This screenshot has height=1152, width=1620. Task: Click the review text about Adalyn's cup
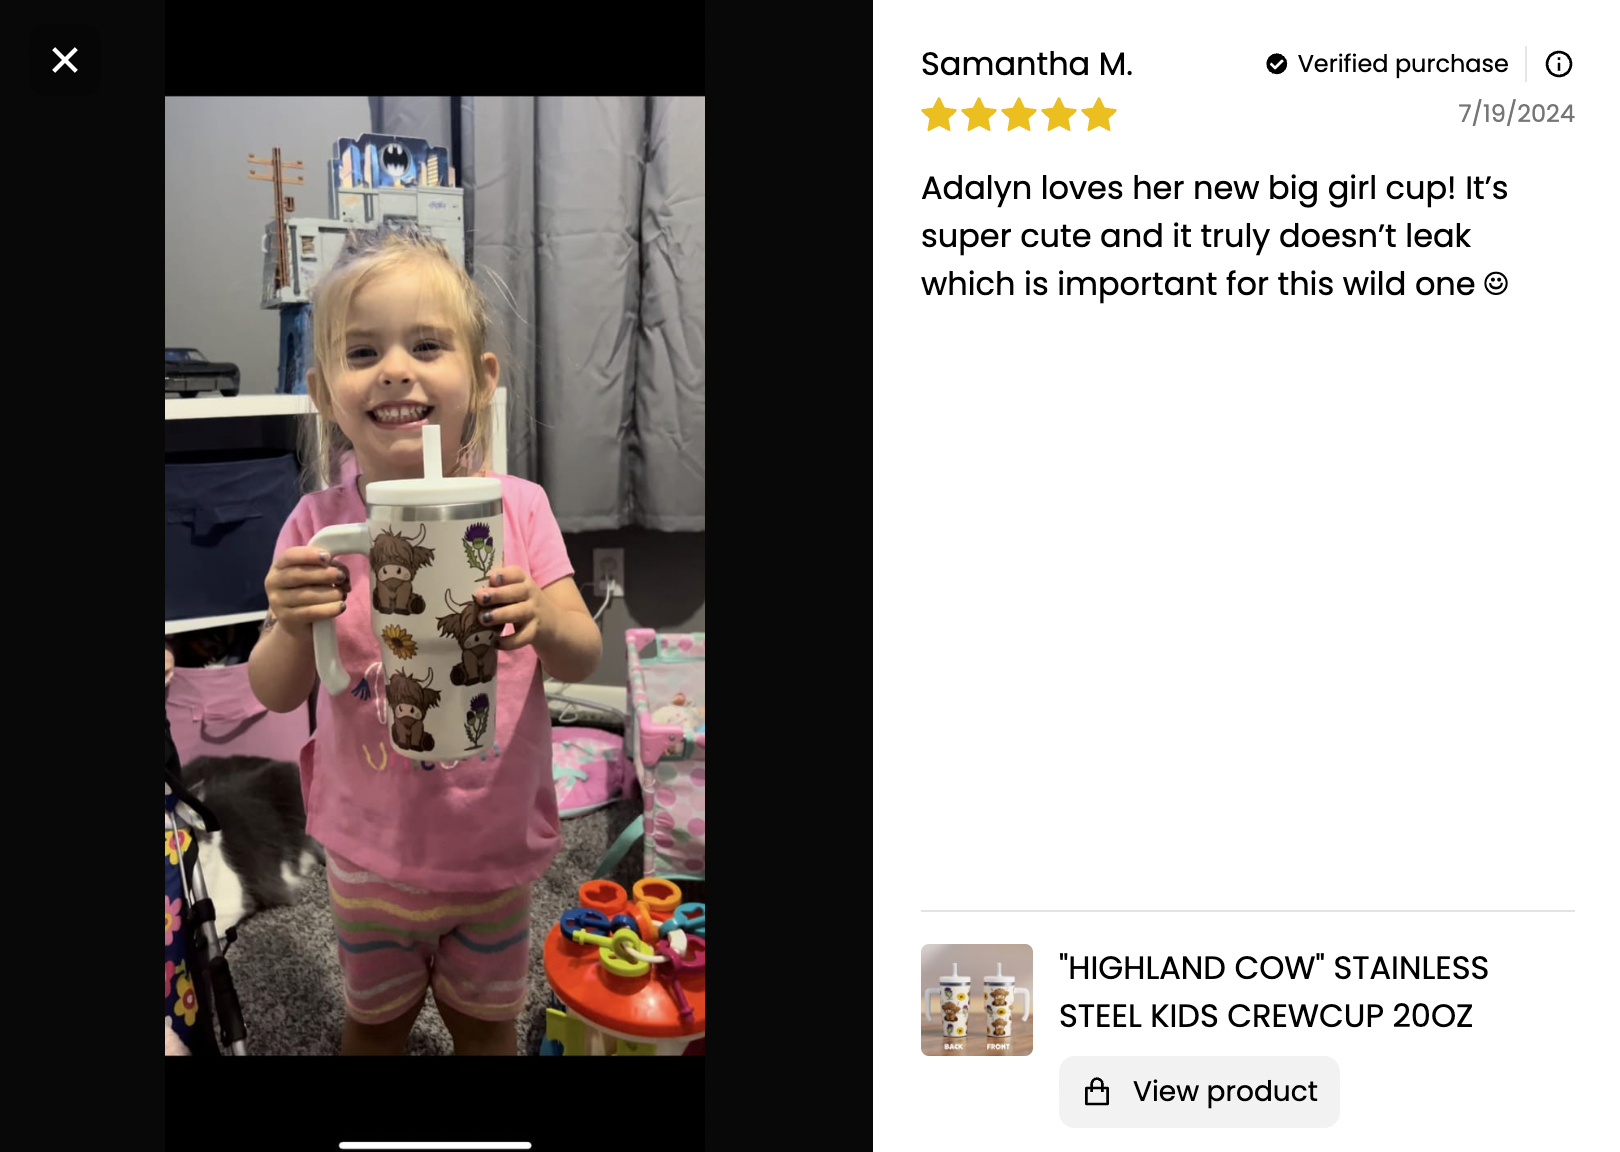coord(1214,236)
